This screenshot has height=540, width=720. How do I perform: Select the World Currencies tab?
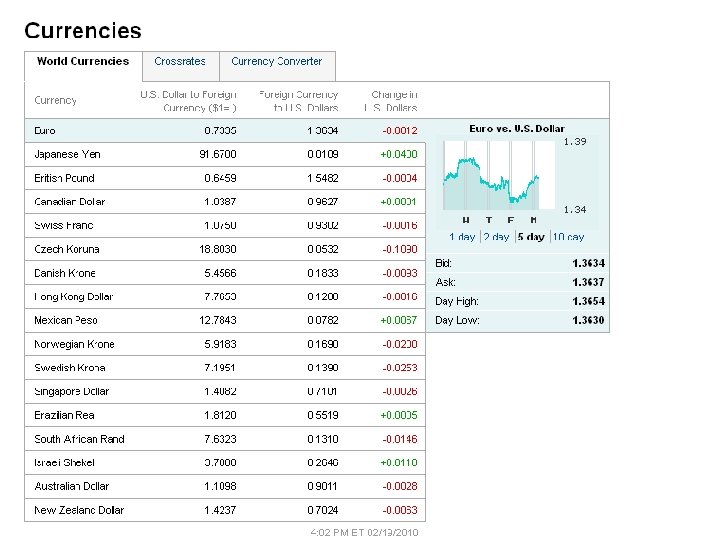[x=83, y=62]
